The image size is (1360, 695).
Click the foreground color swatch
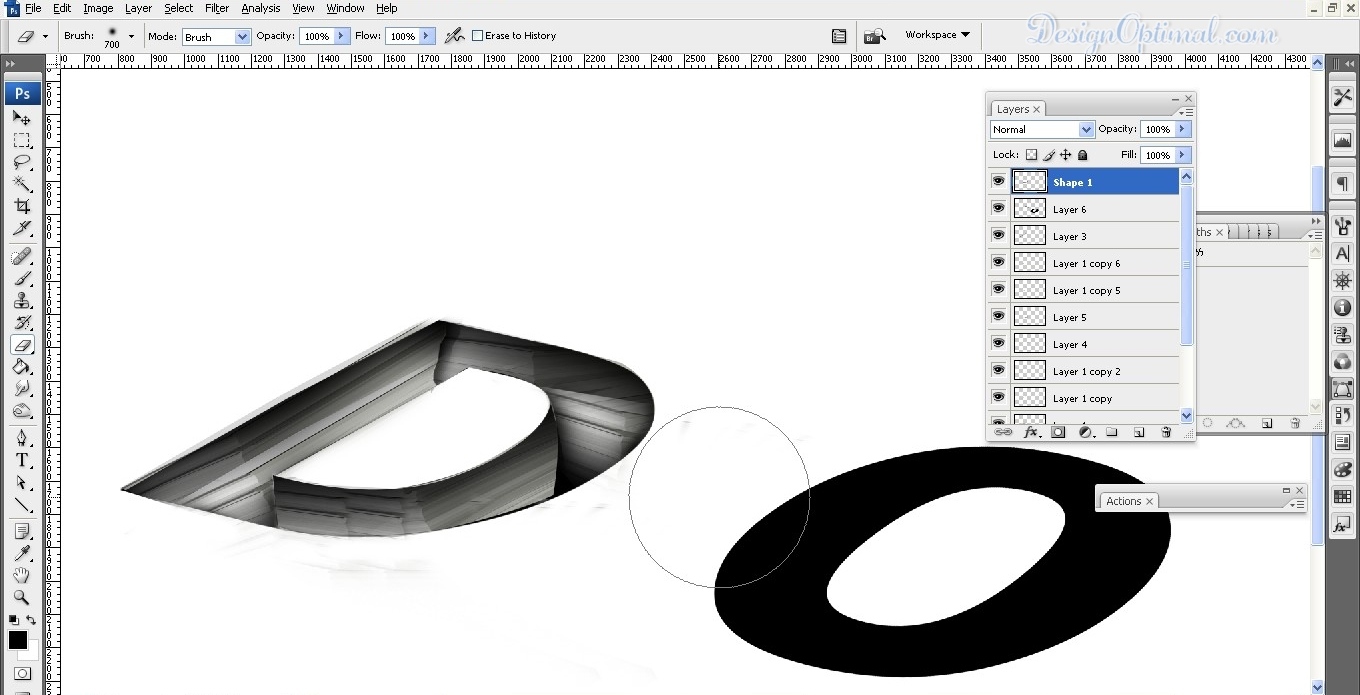coord(18,640)
